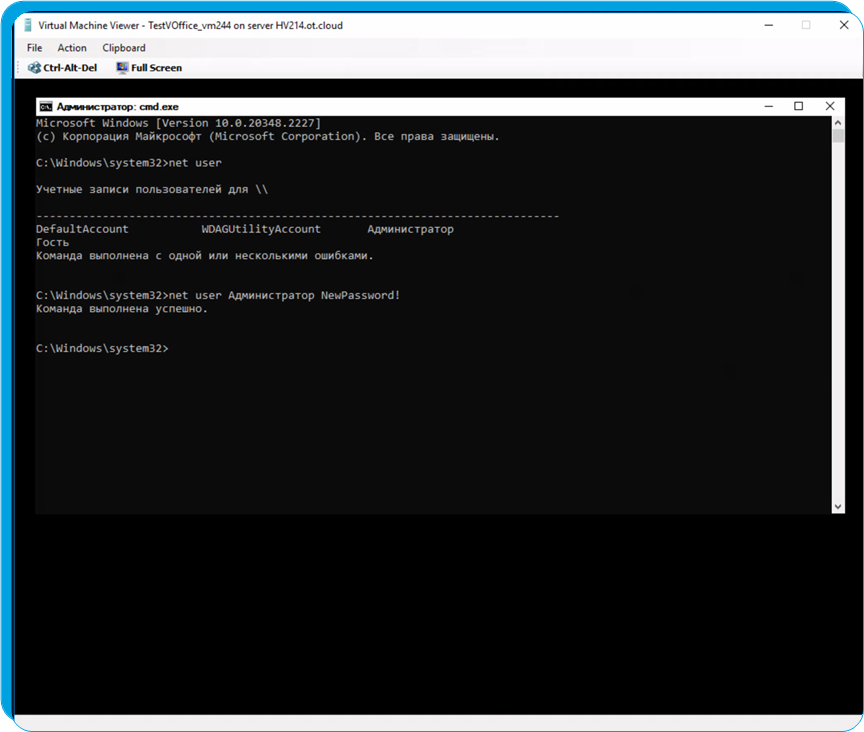This screenshot has height=732, width=864.
Task: Click the cmd scrollbar up arrow
Action: coord(838,122)
